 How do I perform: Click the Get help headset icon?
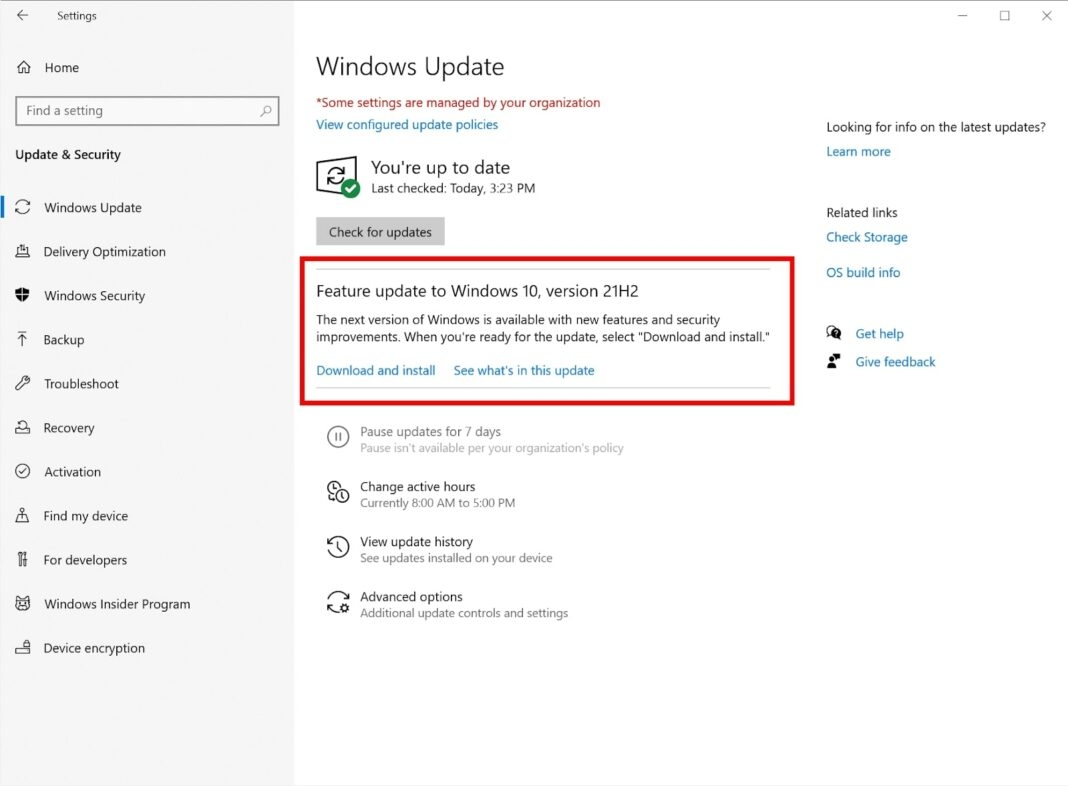833,332
